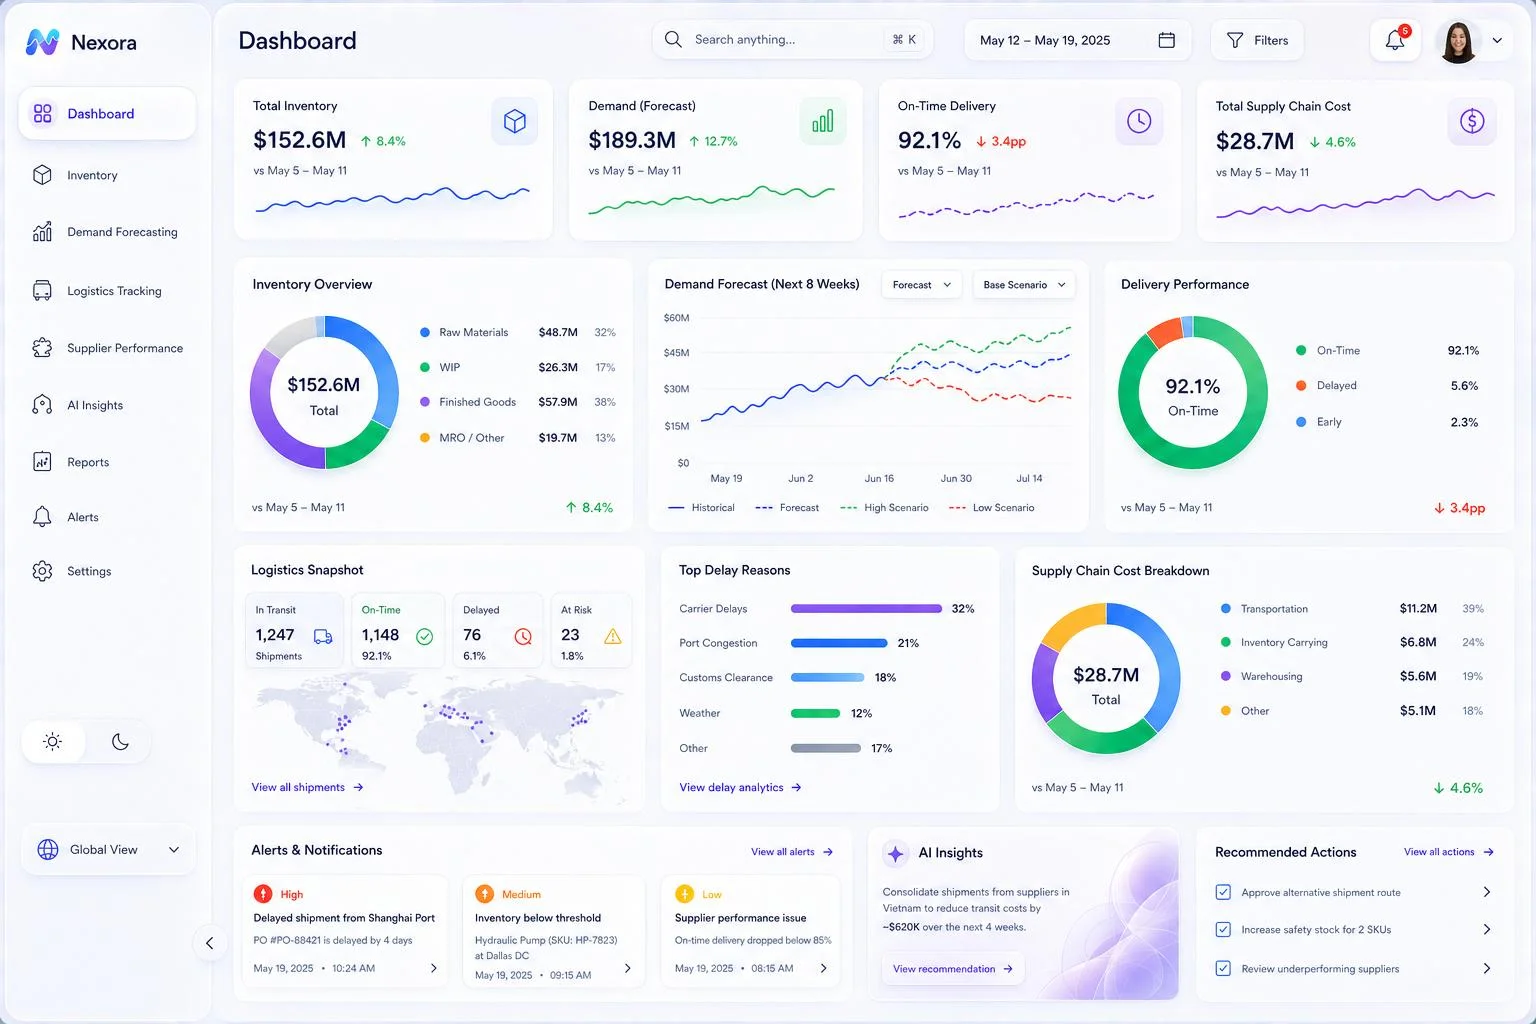This screenshot has height=1024, width=1536.
Task: Click the Raw Materials blue legend dot
Action: (x=425, y=332)
